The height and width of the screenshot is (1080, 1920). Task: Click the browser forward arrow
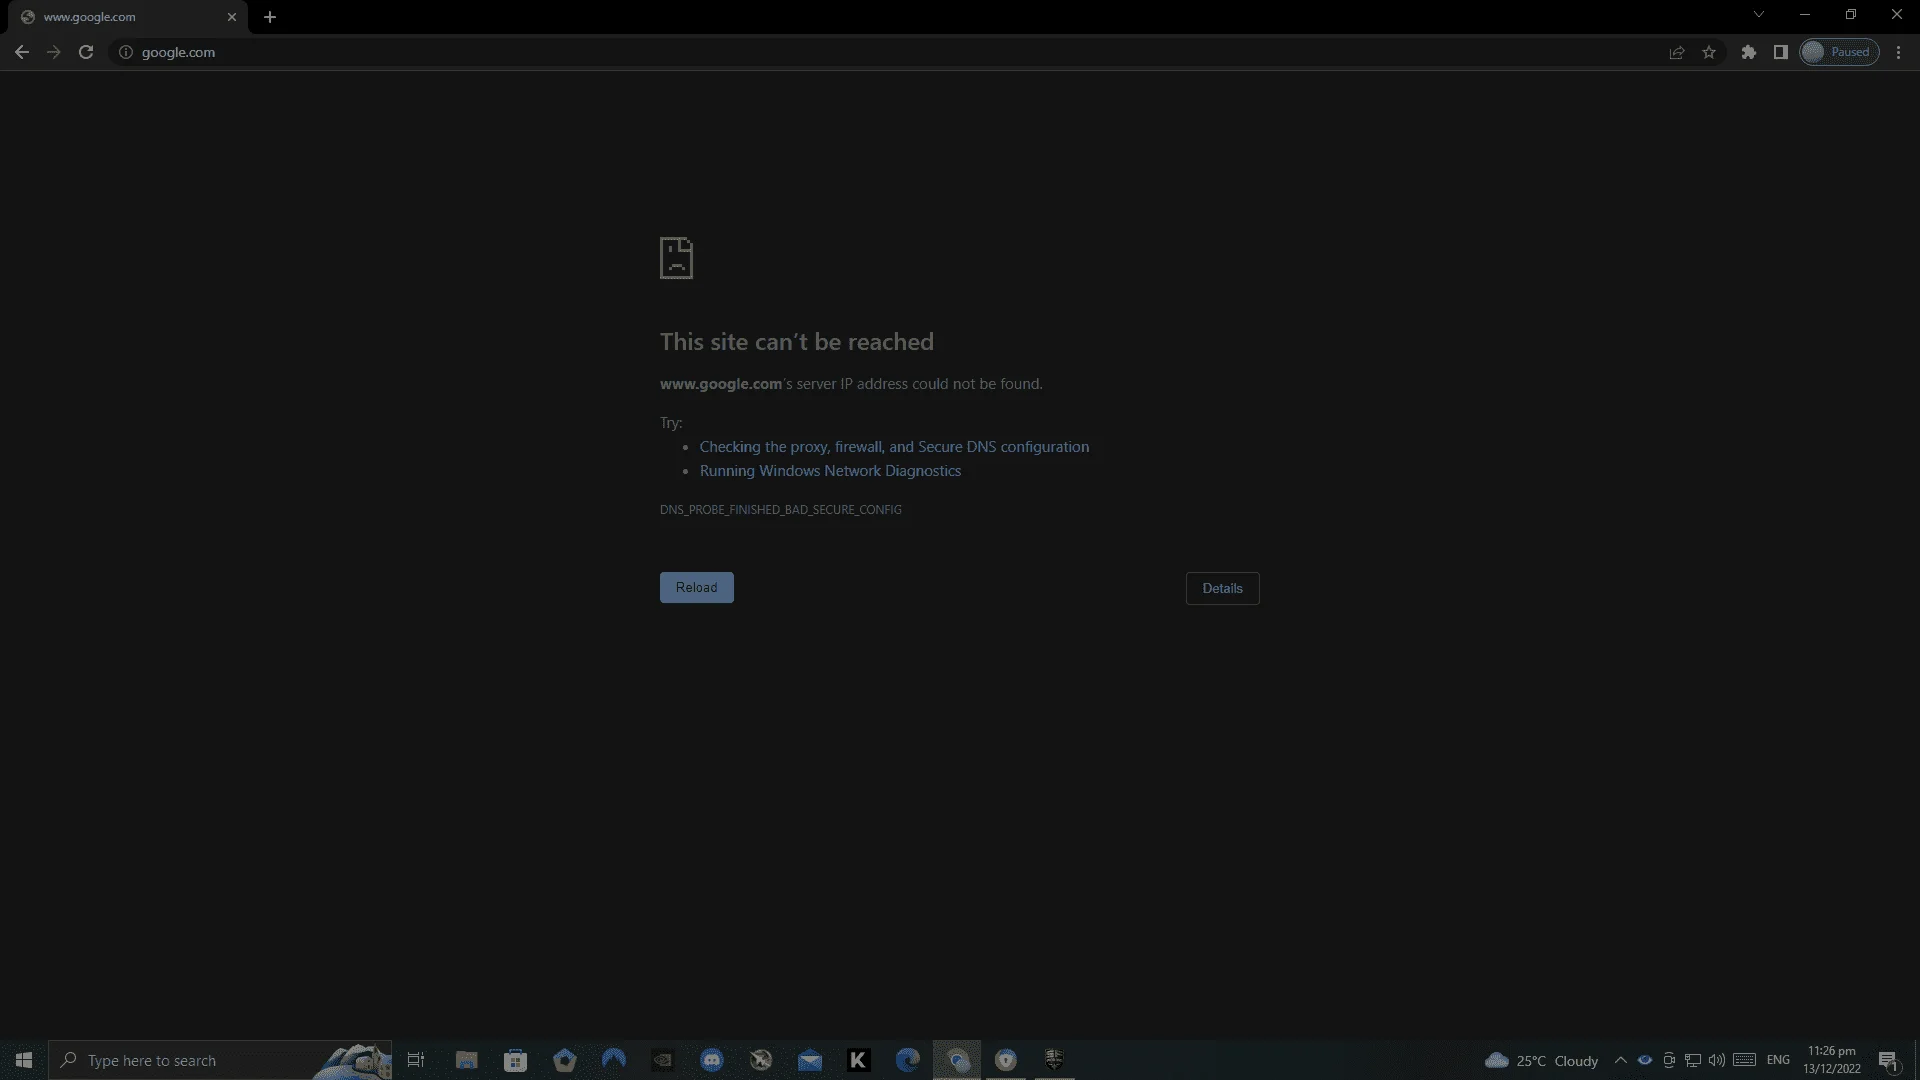coord(54,52)
